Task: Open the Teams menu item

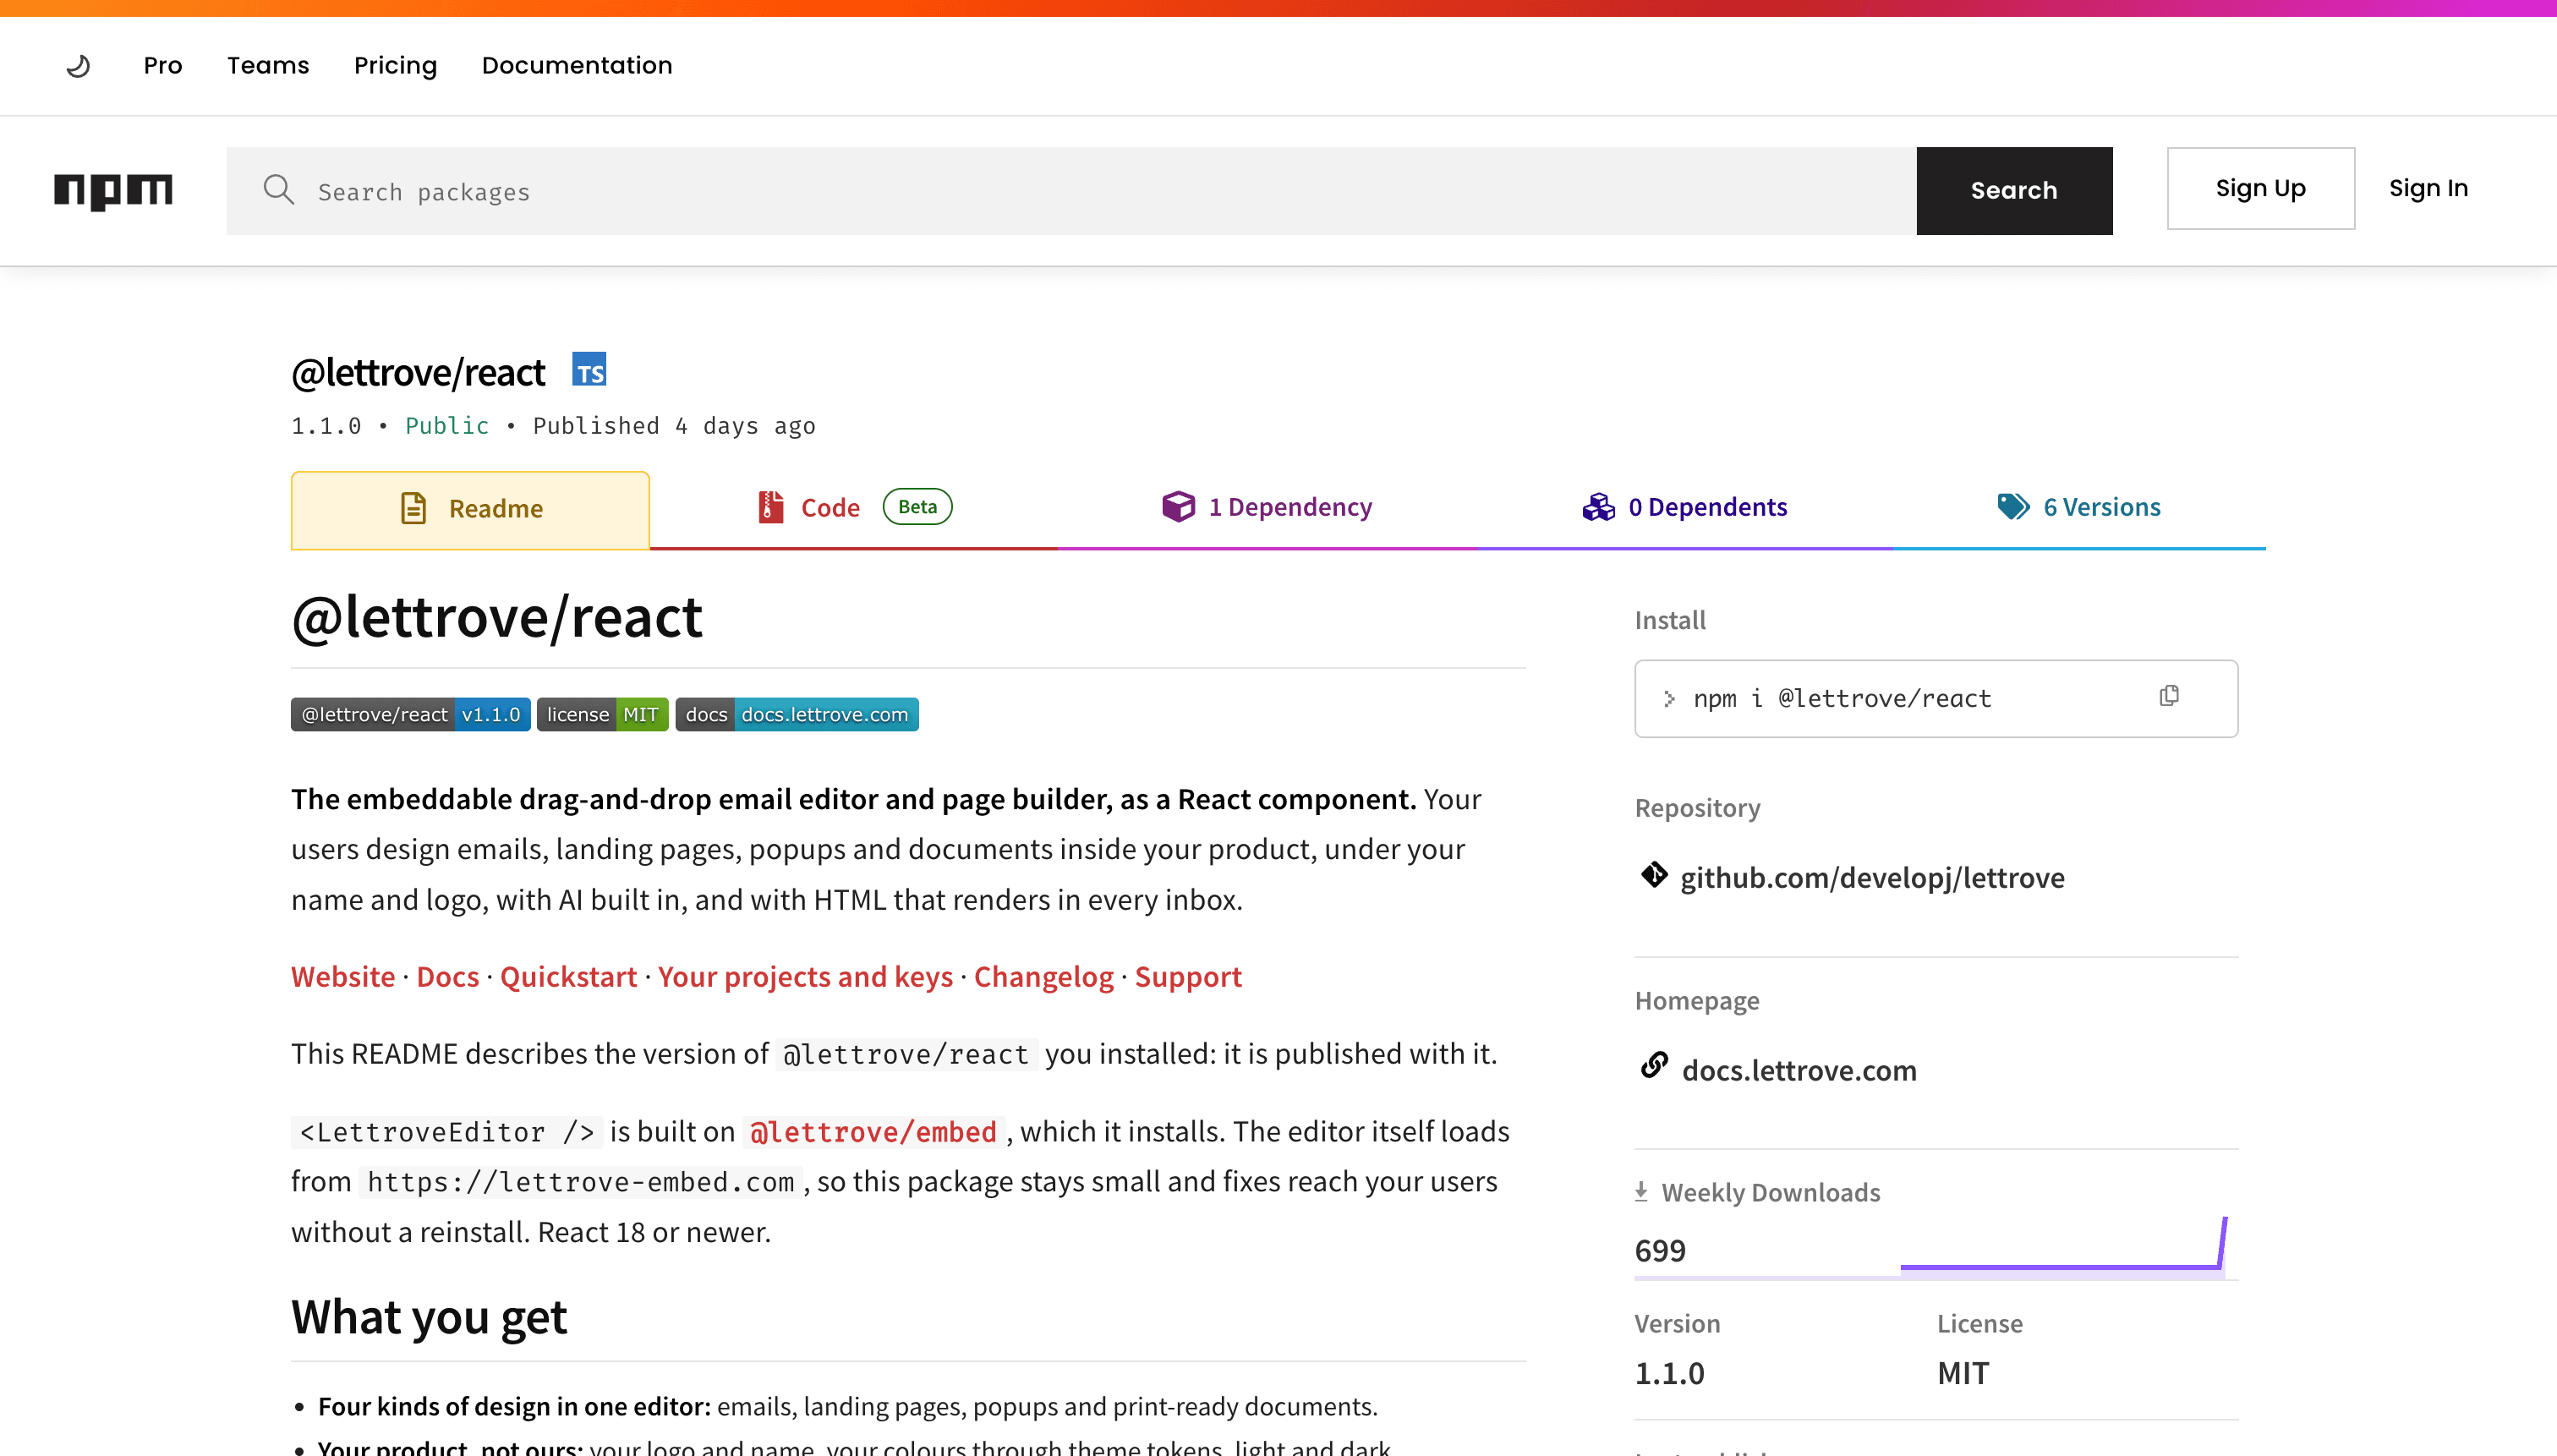Action: tap(268, 66)
